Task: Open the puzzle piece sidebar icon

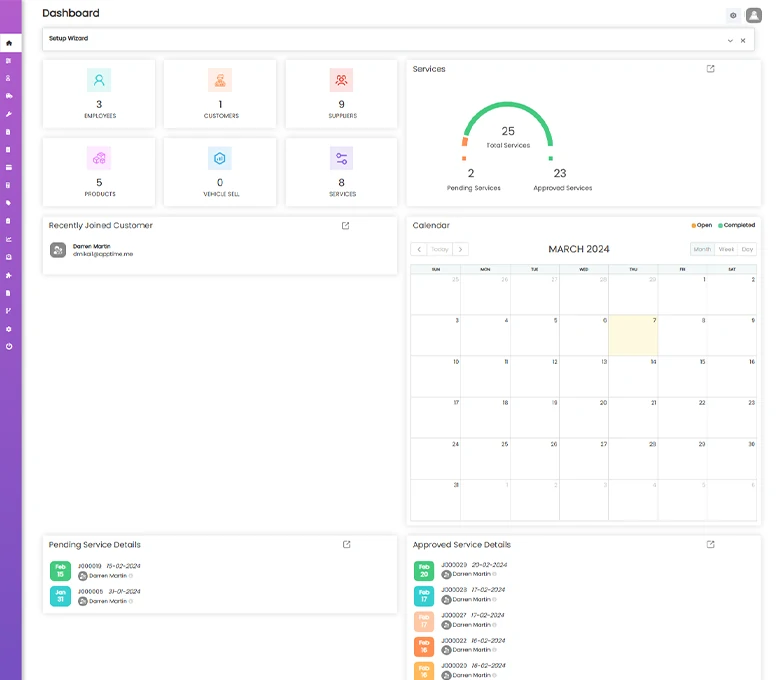Action: tap(8, 275)
